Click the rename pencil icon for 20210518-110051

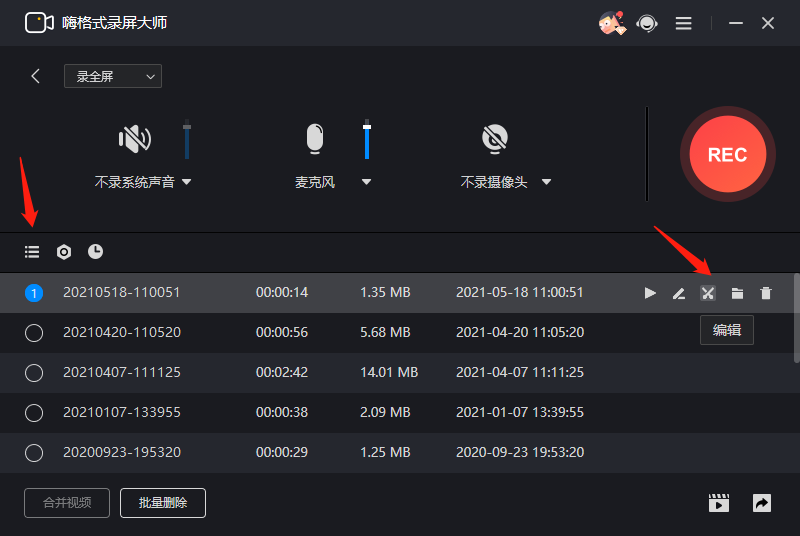pos(679,293)
